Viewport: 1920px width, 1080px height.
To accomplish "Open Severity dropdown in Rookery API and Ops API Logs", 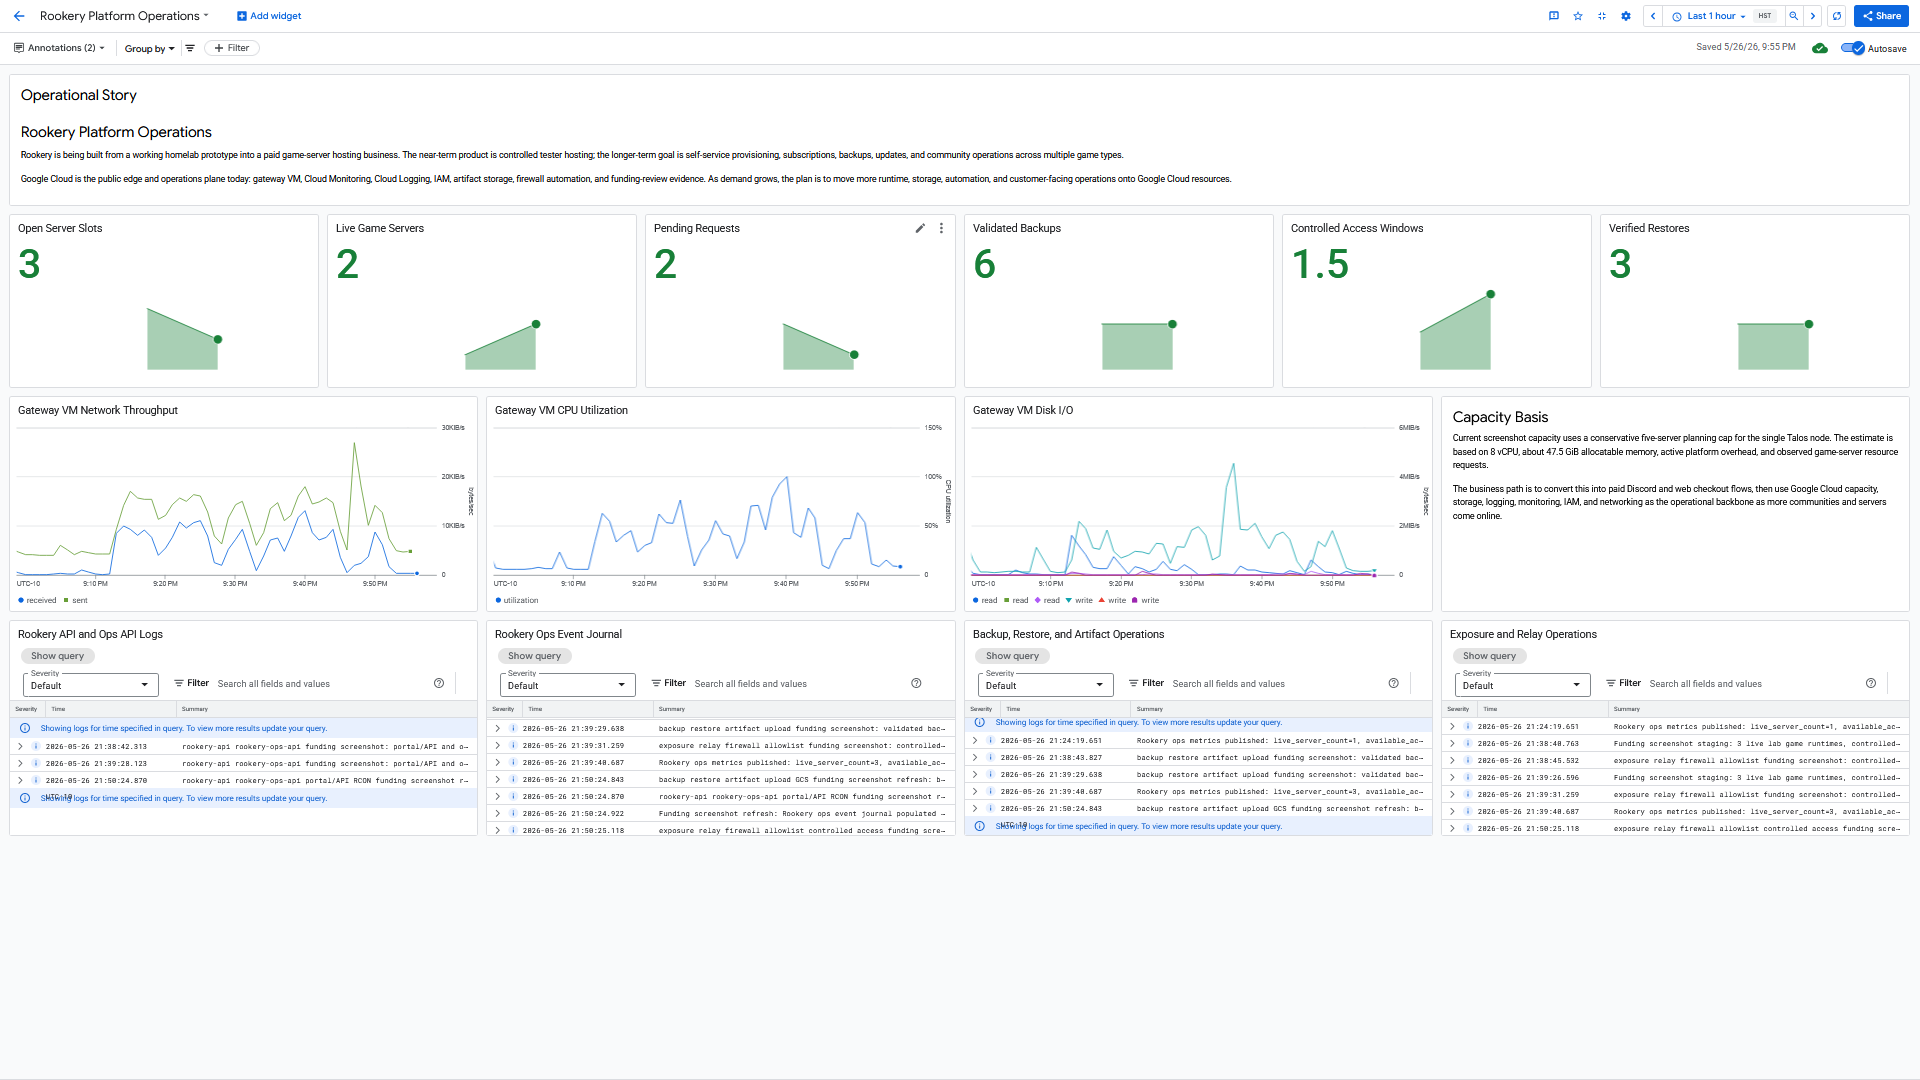I will 90,685.
